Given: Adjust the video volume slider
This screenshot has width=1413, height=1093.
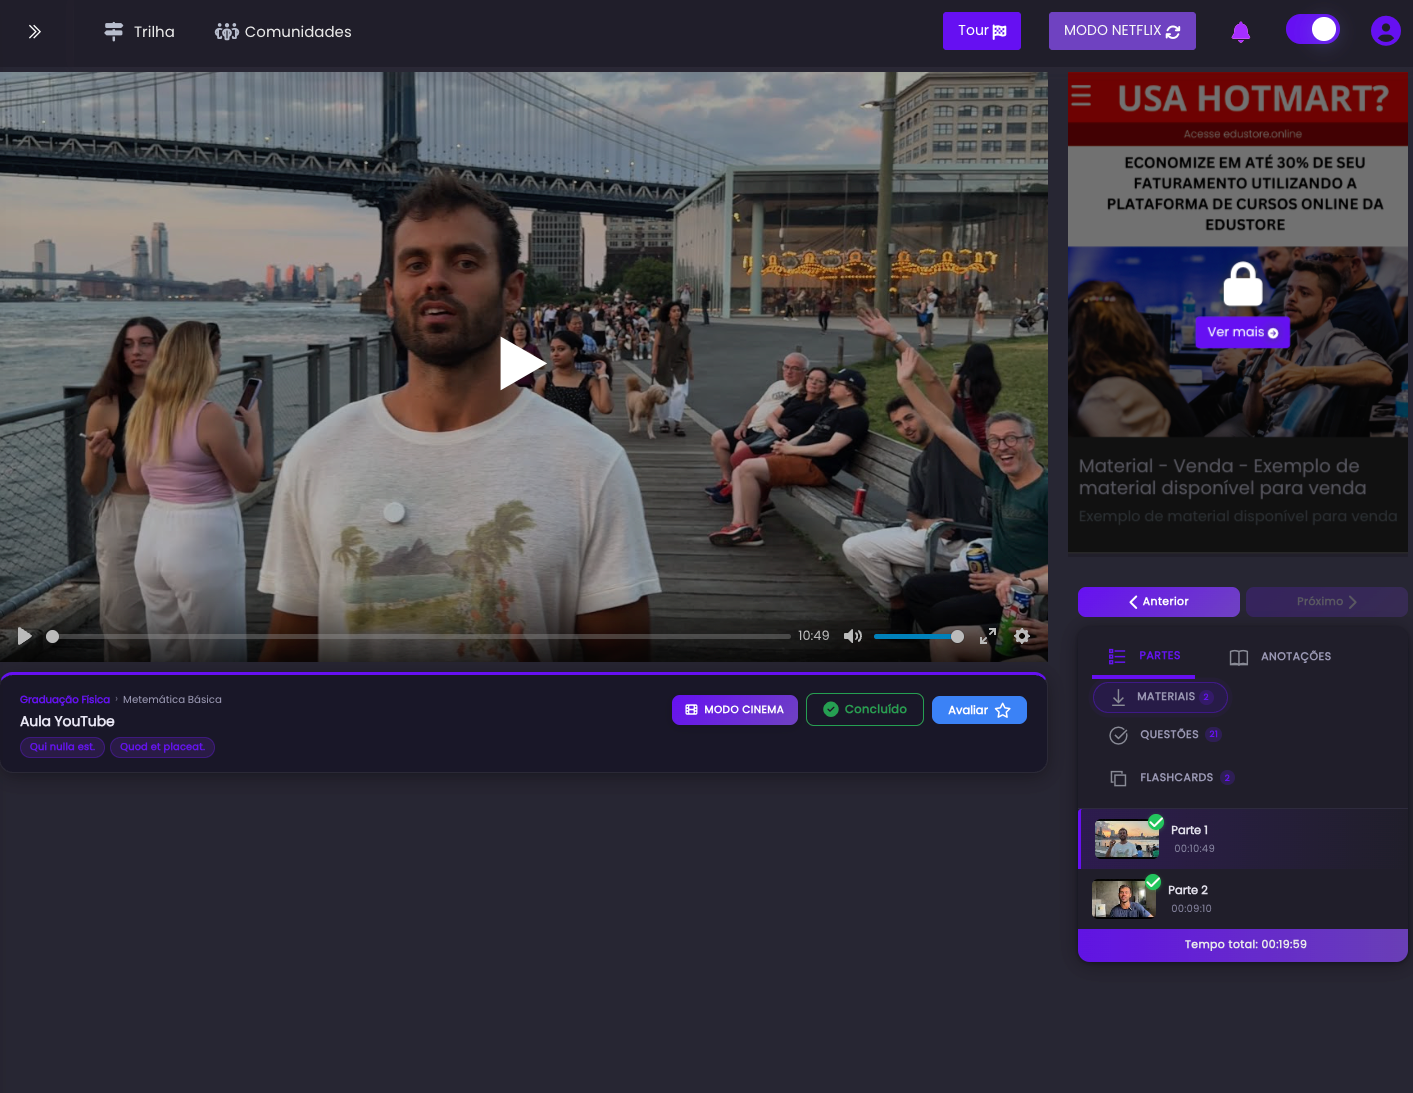Looking at the screenshot, I should (918, 636).
